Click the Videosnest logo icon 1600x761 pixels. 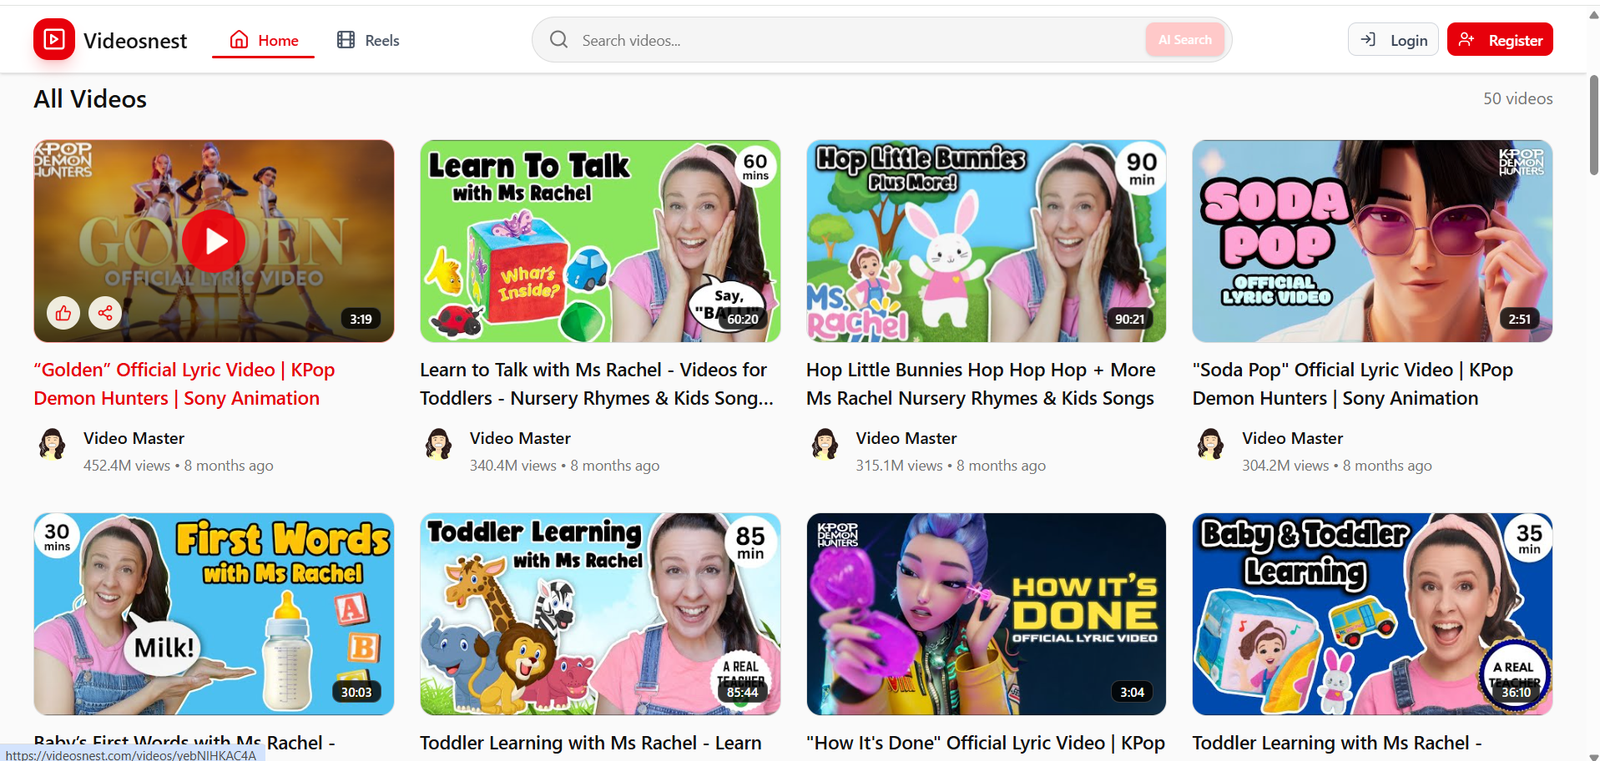point(54,40)
